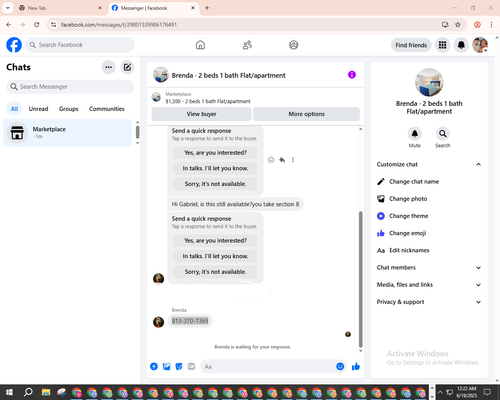Open emoji picker in message field

340,367
